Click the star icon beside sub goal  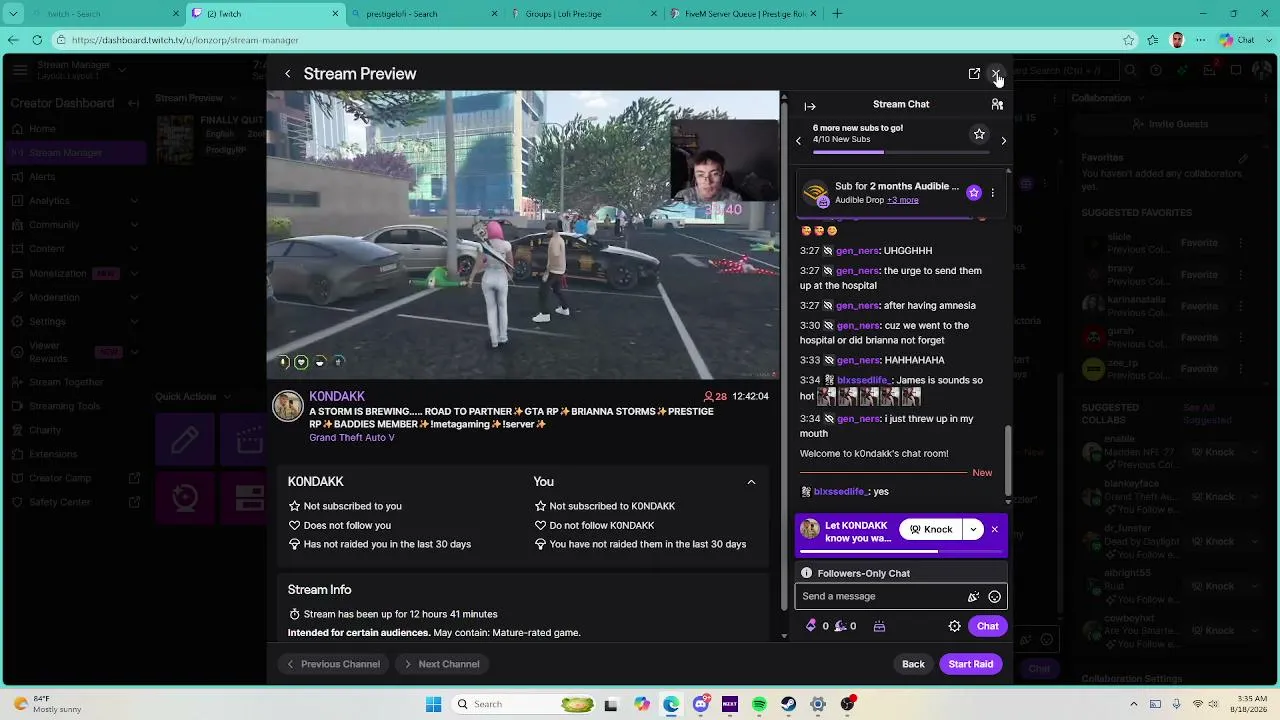[979, 134]
